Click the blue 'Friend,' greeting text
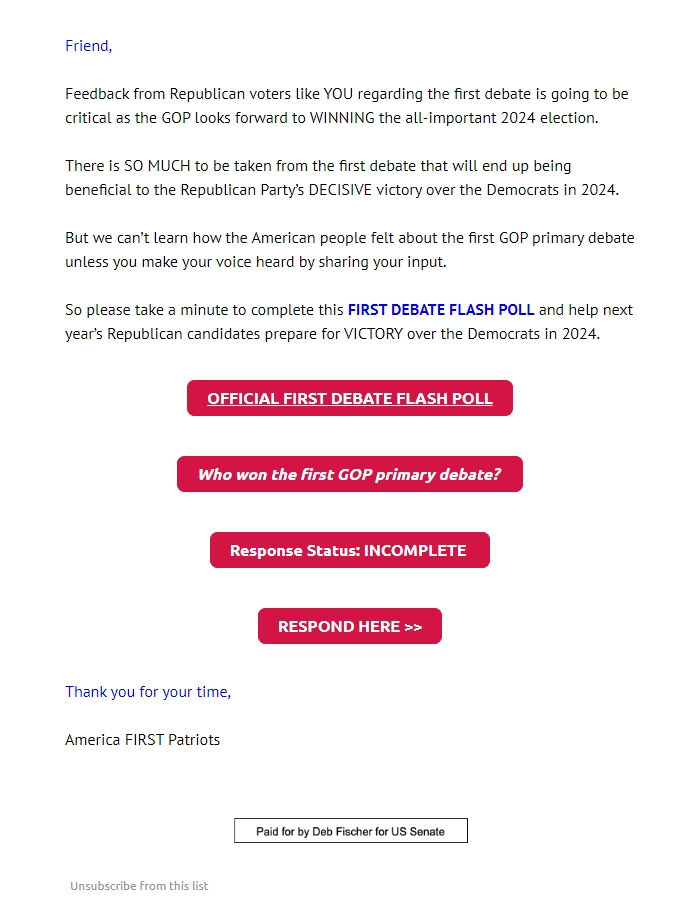 (87, 45)
